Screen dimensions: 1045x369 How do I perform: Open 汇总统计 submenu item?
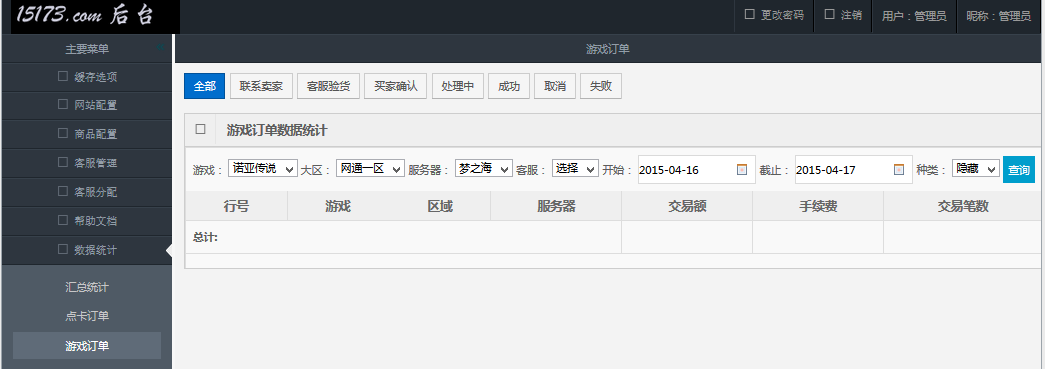click(x=87, y=288)
